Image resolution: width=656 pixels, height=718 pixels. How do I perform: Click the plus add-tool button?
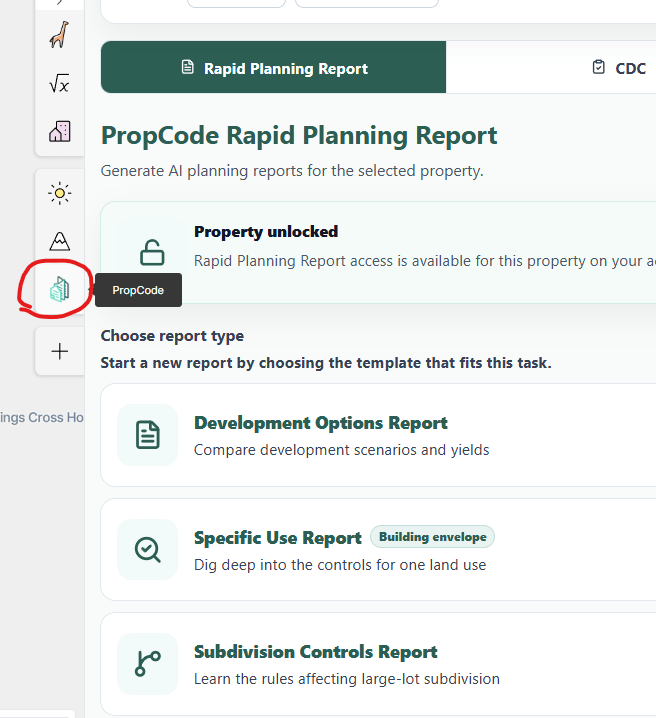click(x=60, y=351)
